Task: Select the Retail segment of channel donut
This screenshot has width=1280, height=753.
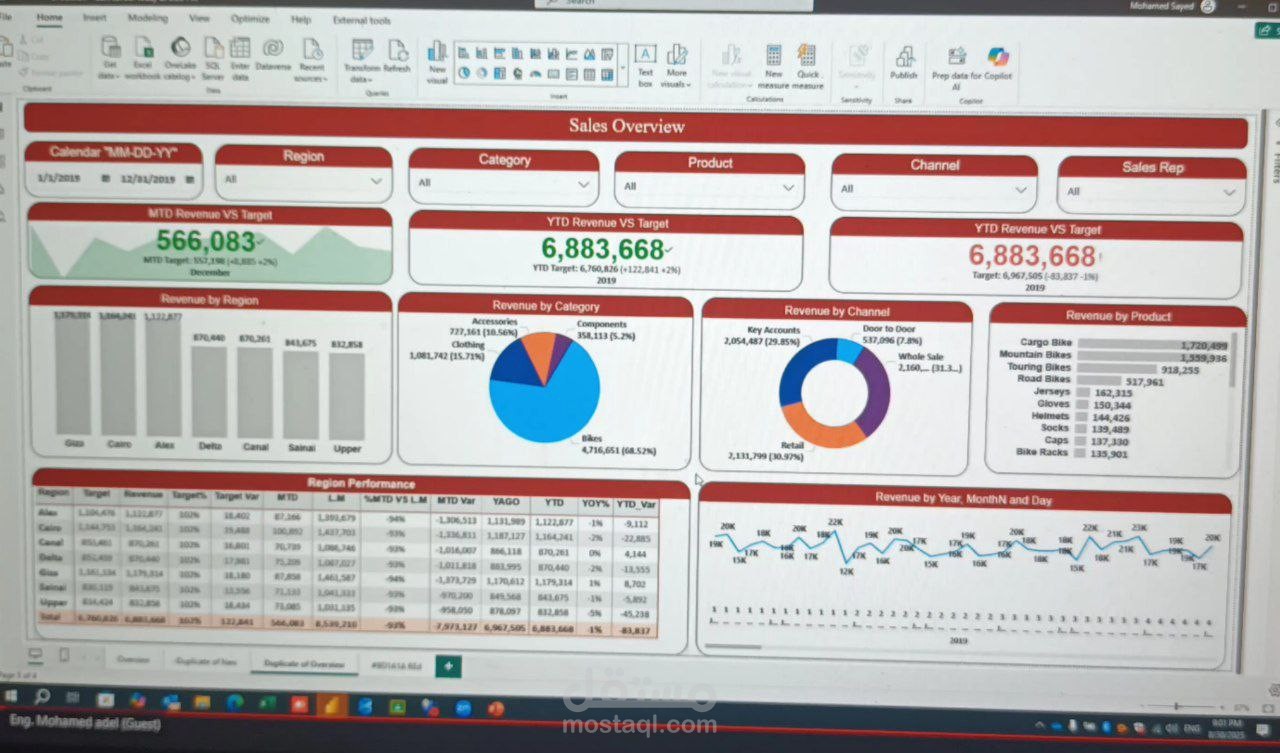Action: pos(822,425)
